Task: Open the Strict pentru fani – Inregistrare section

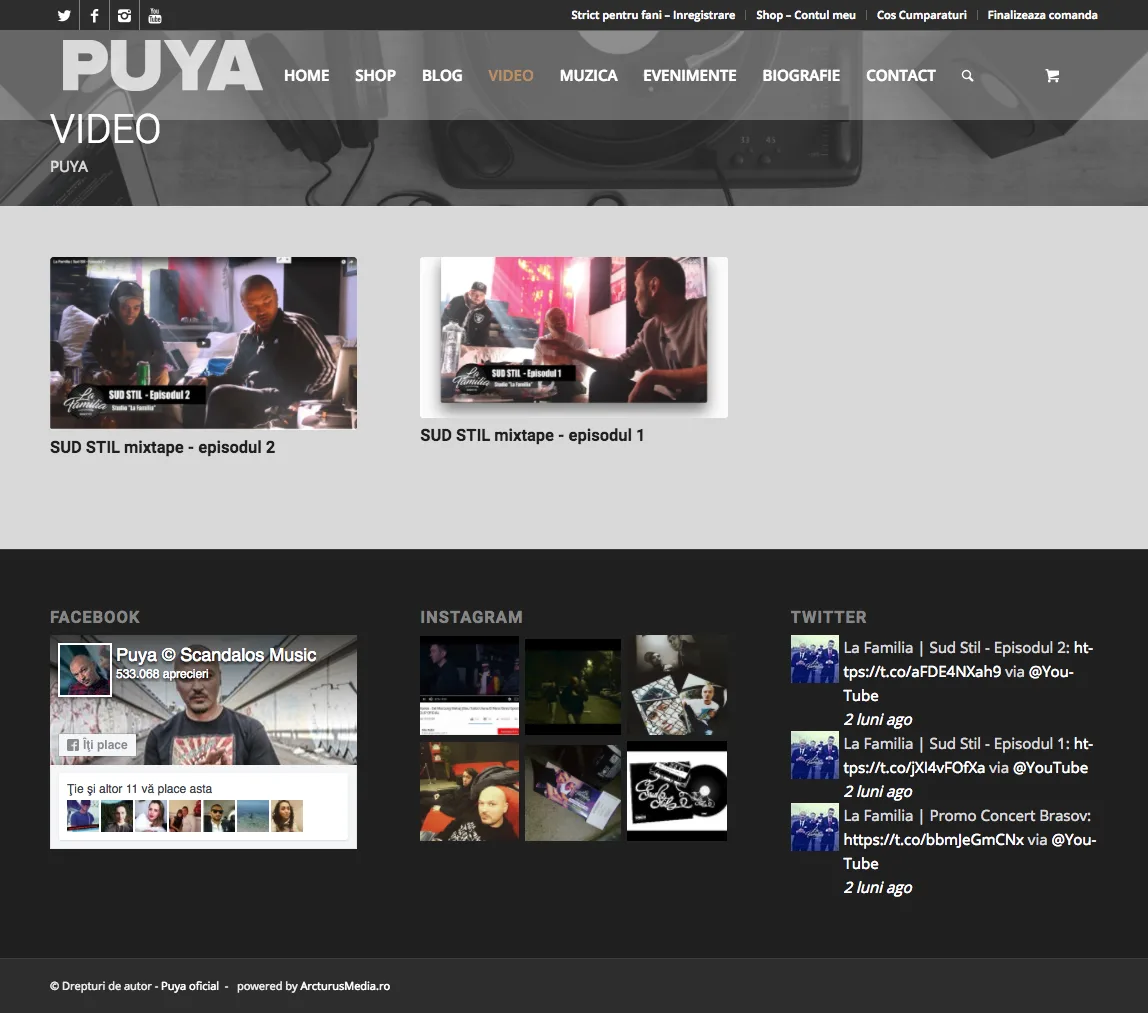Action: [x=652, y=15]
